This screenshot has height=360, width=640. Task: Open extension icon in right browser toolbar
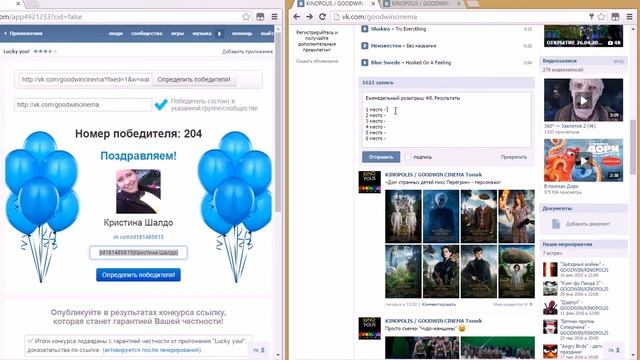[615, 17]
